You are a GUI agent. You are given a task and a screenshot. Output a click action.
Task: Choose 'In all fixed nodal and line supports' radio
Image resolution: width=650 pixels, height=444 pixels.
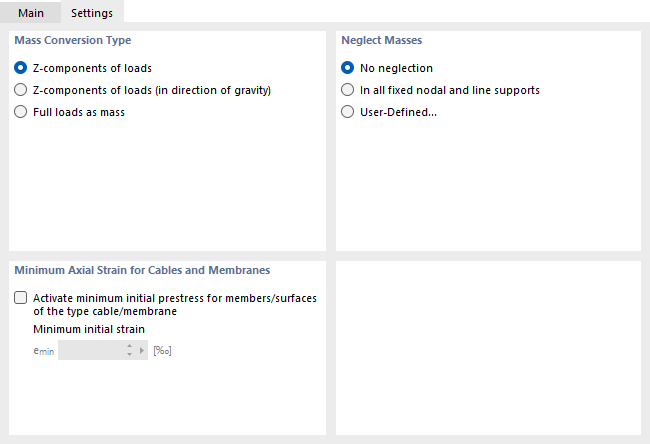[348, 90]
